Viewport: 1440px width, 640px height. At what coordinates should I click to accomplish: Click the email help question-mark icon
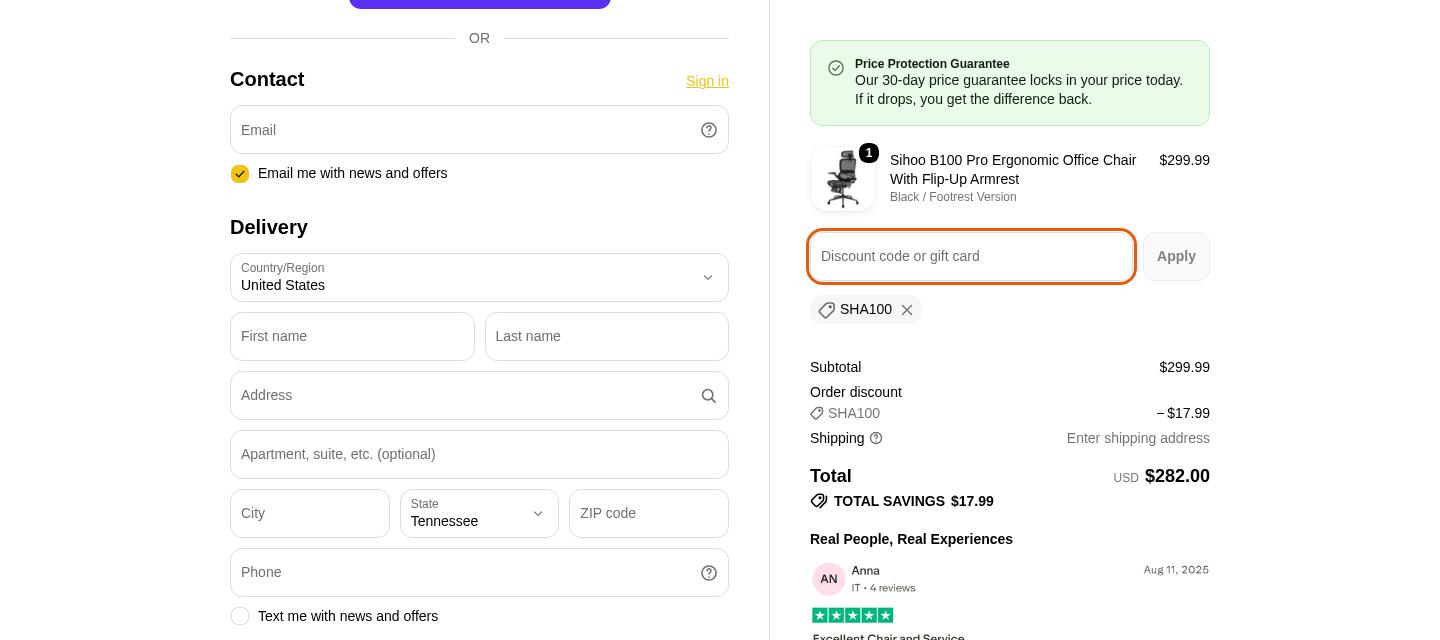point(709,130)
